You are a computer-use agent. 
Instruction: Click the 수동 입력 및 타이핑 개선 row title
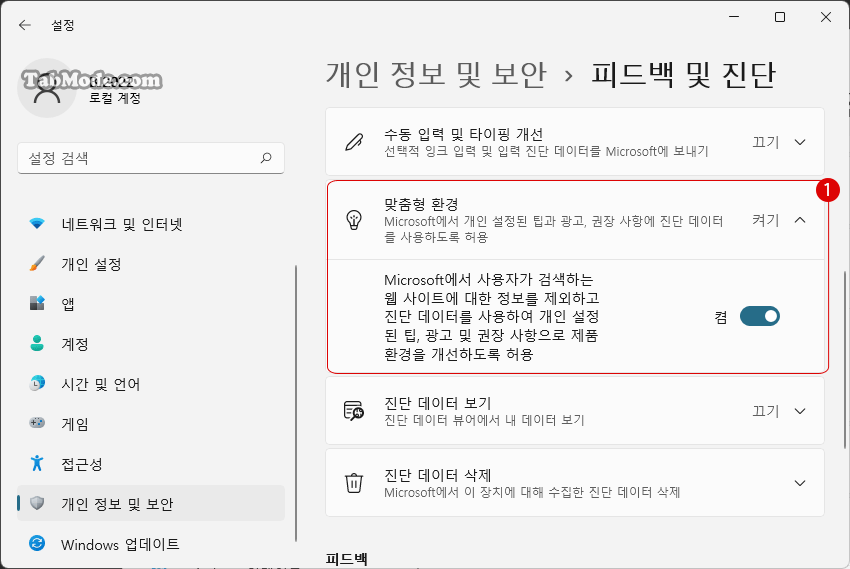pos(463,134)
